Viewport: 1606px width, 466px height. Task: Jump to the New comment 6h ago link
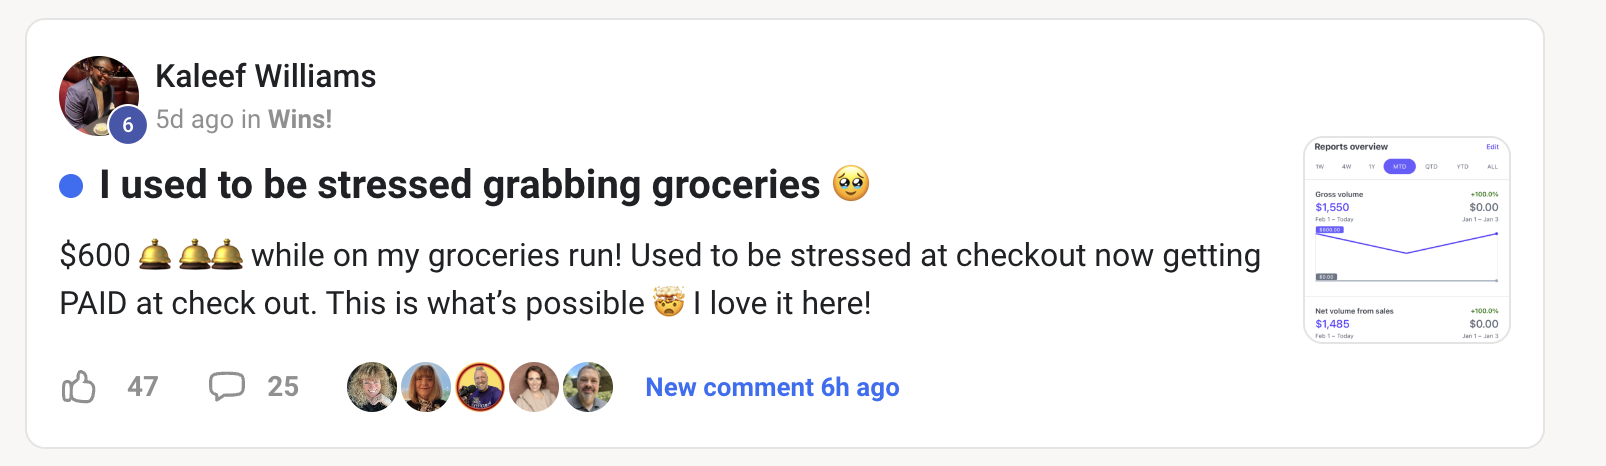[772, 387]
